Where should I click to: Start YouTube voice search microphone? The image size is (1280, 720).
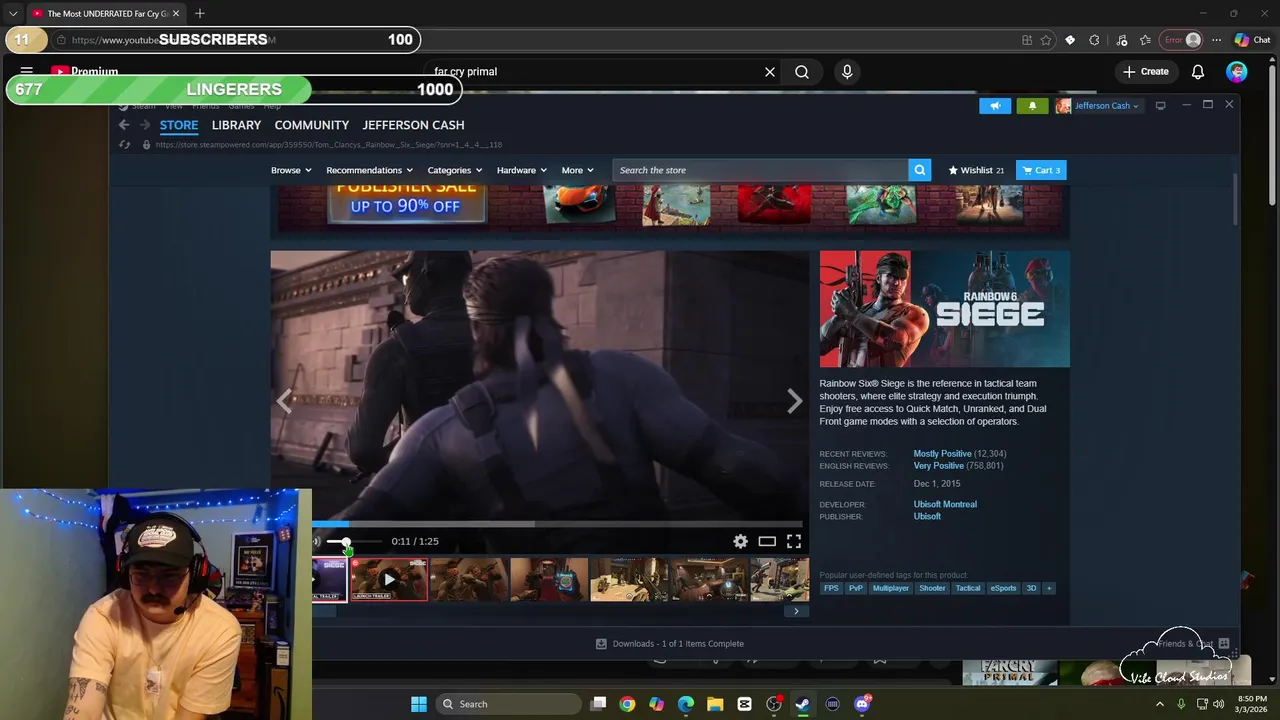847,72
